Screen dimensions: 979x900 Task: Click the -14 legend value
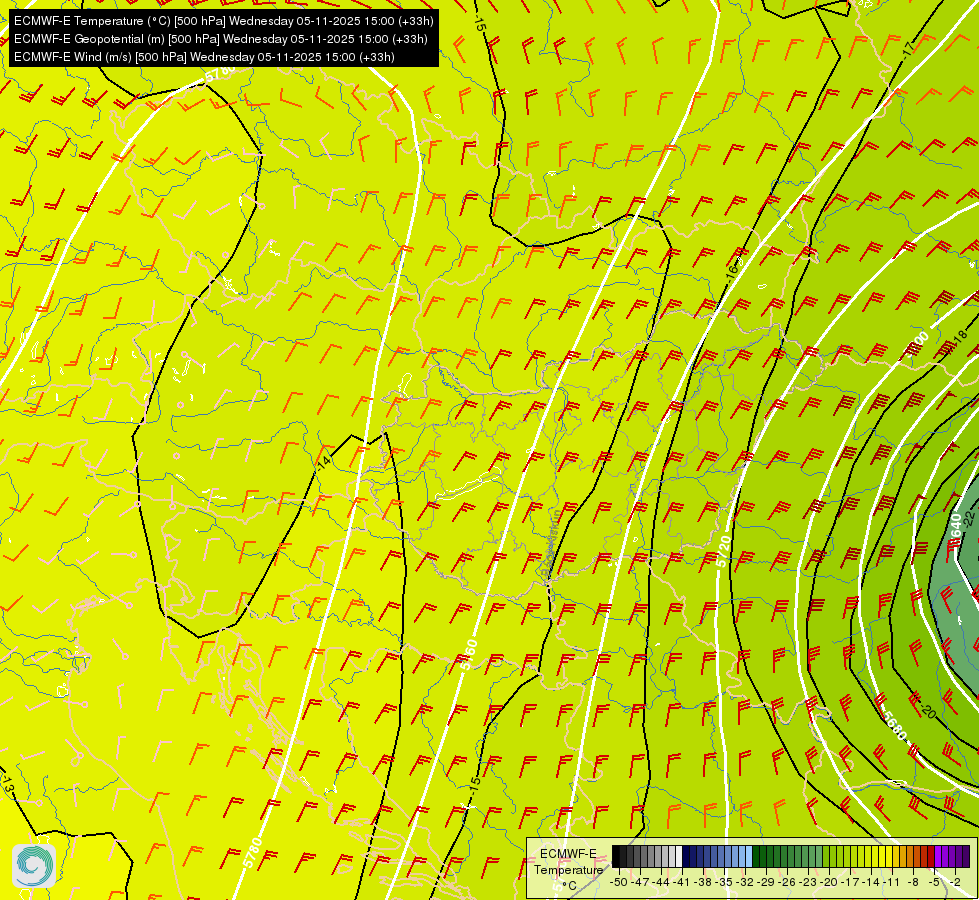pos(872,882)
